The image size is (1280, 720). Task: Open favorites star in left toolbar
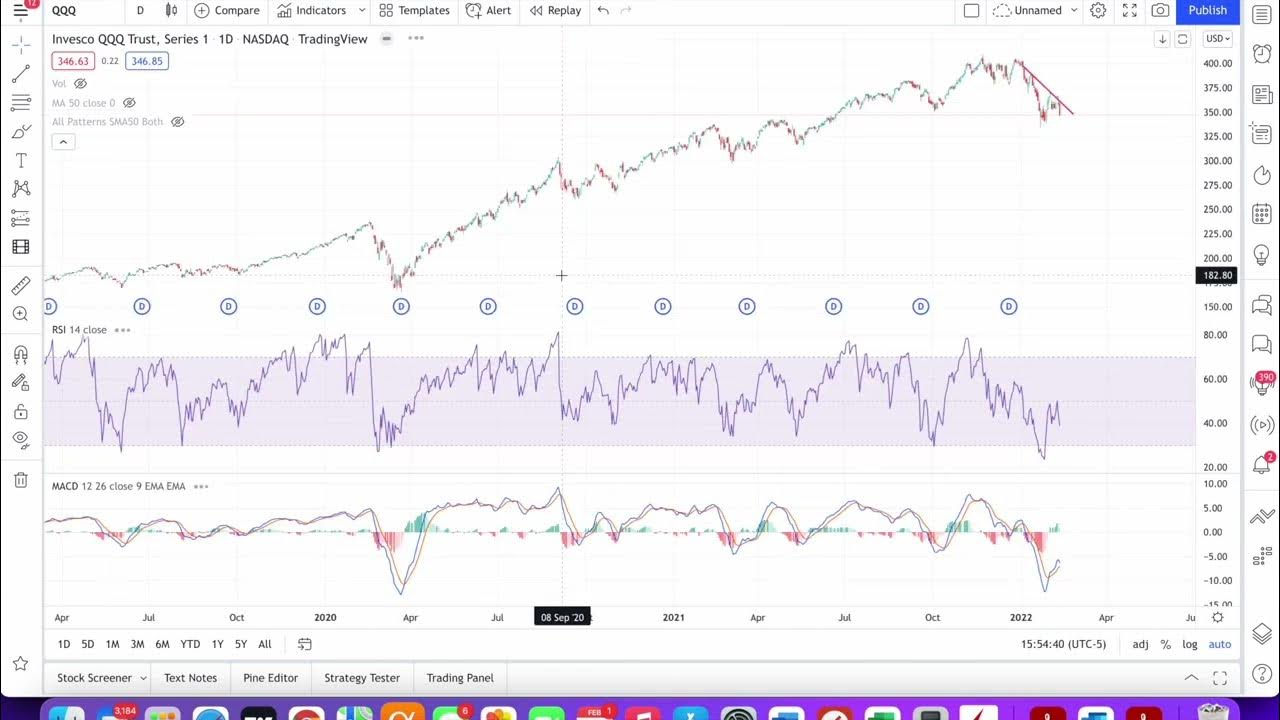coord(20,663)
